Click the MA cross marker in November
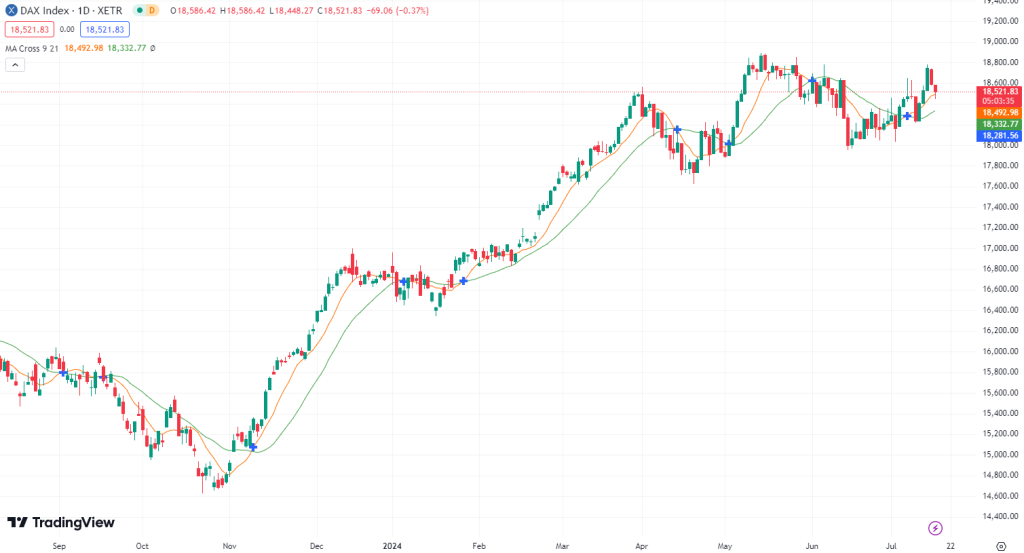 (x=253, y=447)
